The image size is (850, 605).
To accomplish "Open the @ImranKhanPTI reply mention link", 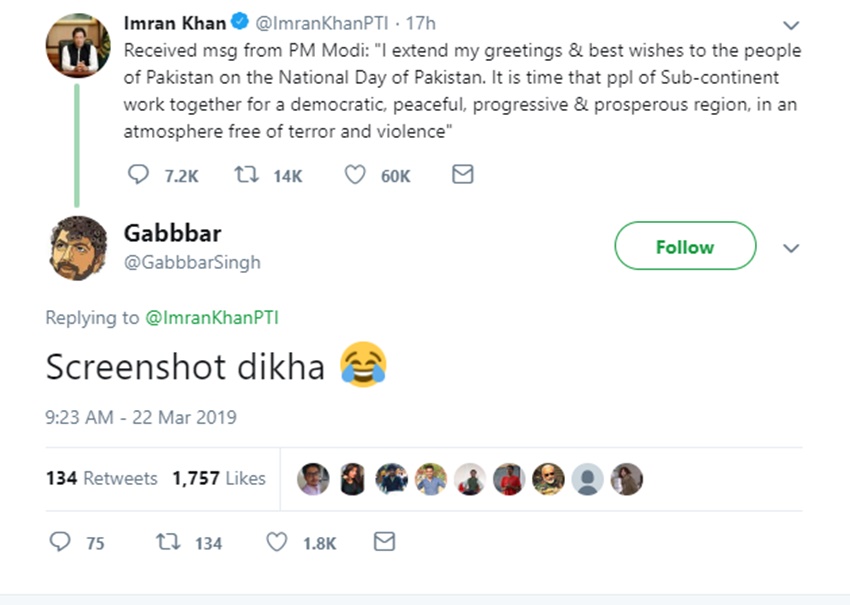I will 211,318.
